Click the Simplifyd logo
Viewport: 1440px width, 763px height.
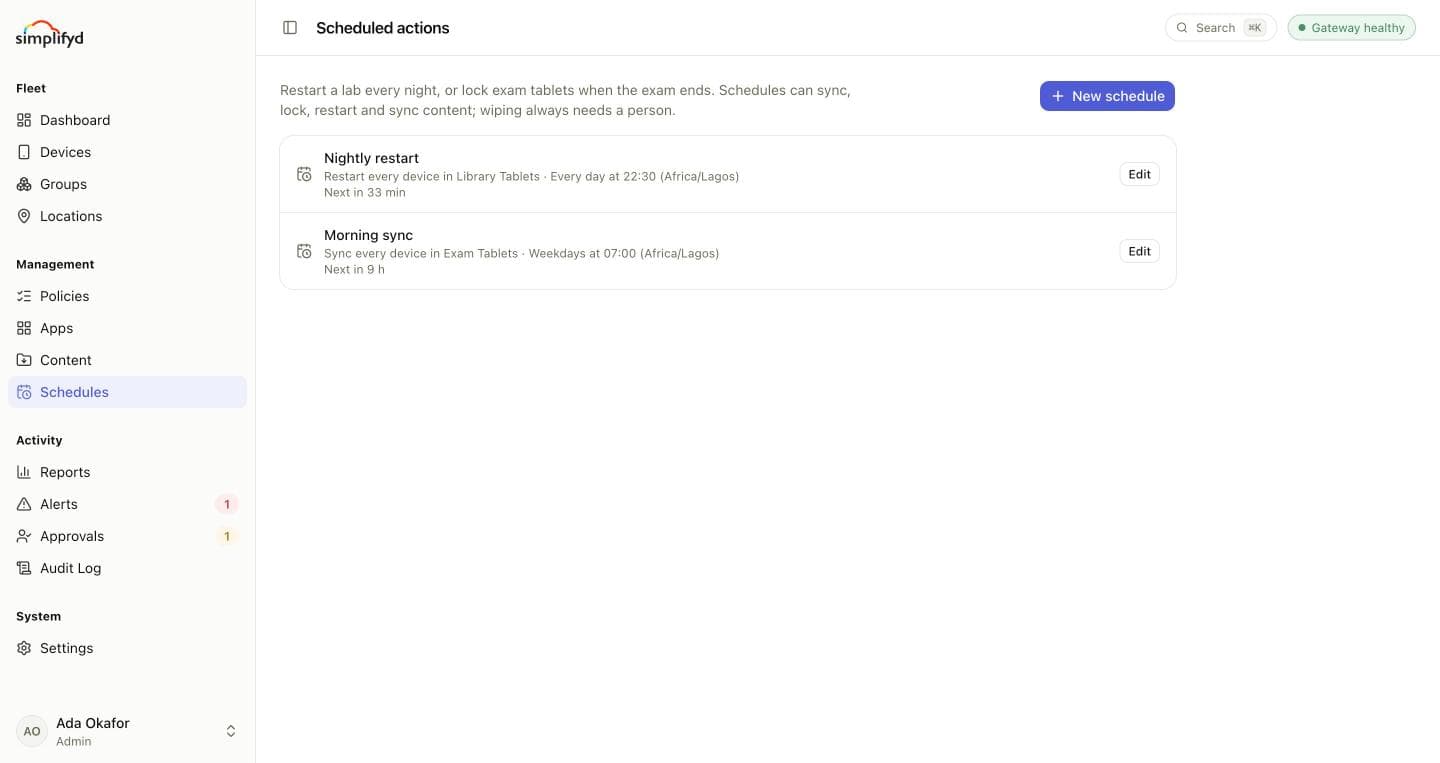pyautogui.click(x=50, y=34)
